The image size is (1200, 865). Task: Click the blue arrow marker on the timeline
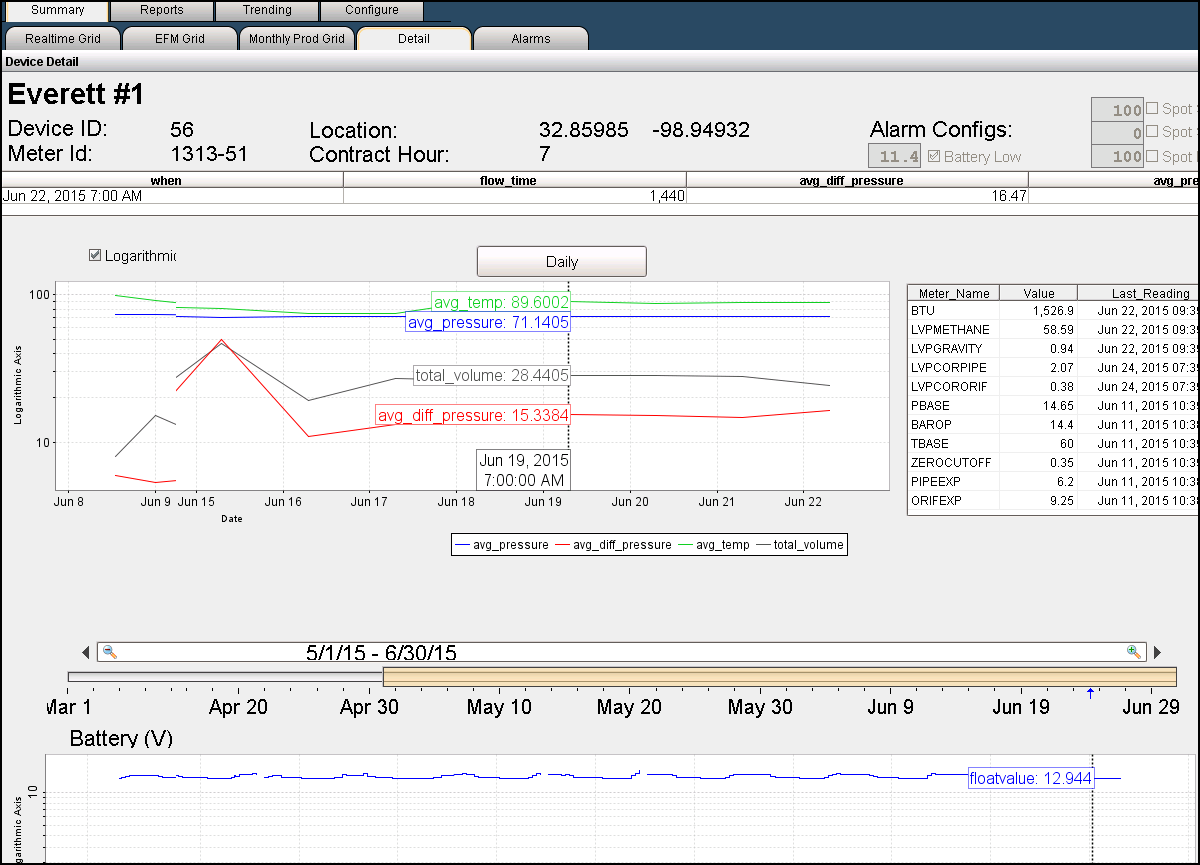click(x=1090, y=693)
